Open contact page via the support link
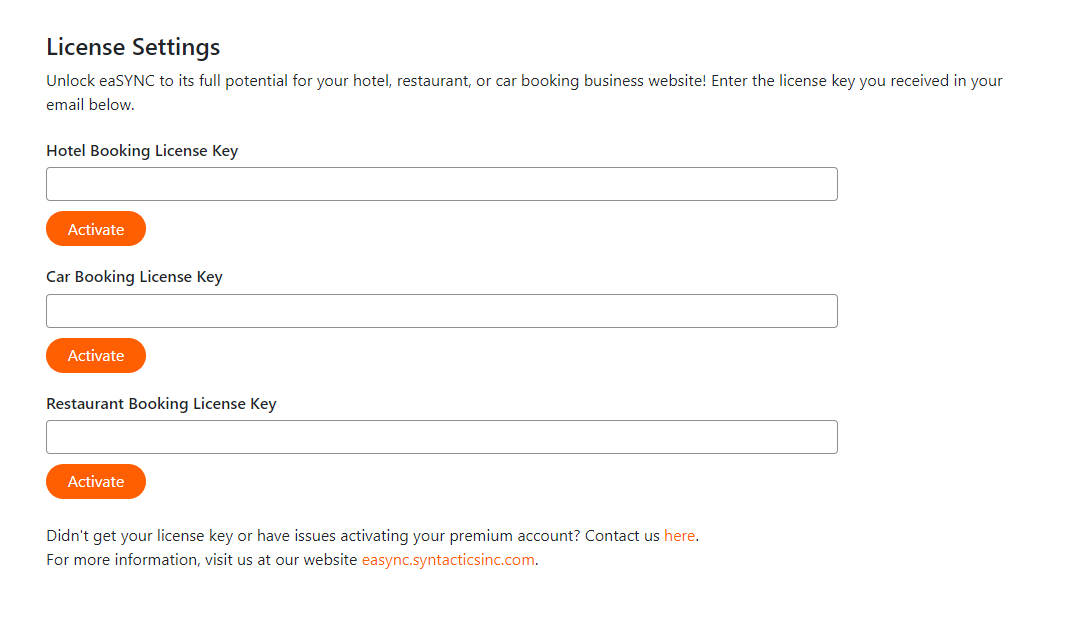The width and height of the screenshot is (1066, 624). click(679, 535)
